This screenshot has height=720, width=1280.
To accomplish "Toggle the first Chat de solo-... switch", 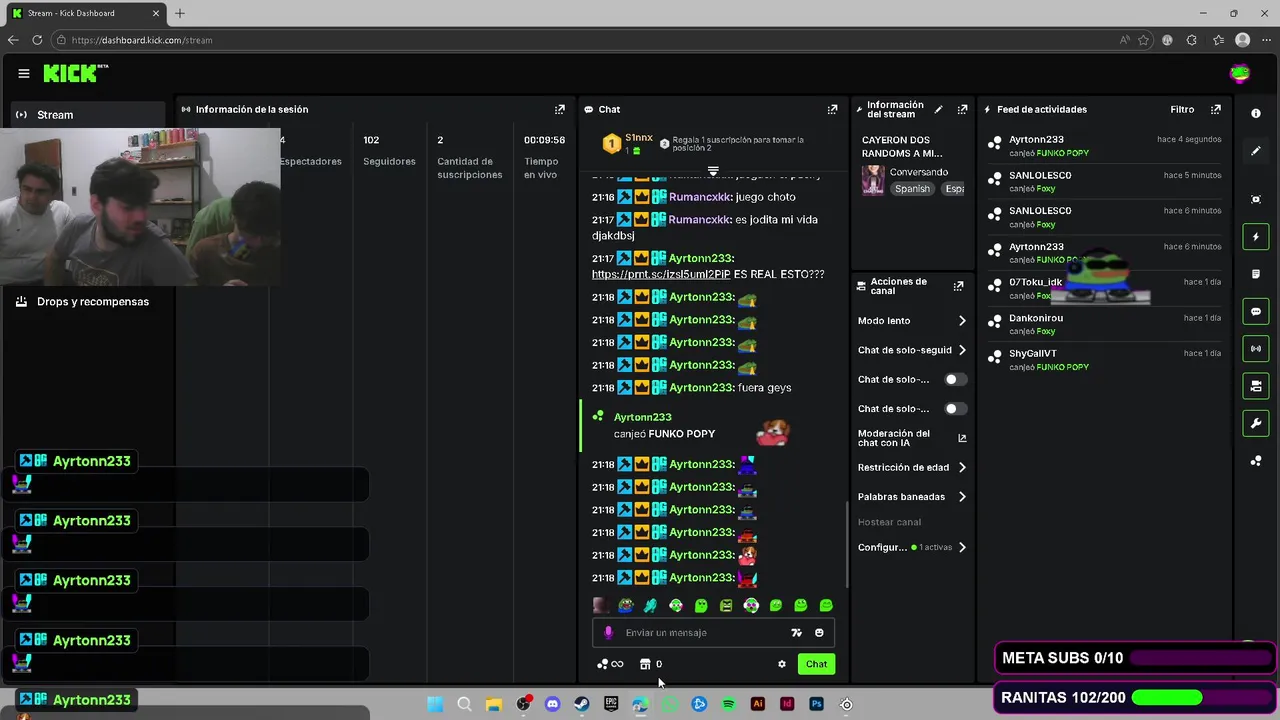I will click(x=954, y=380).
